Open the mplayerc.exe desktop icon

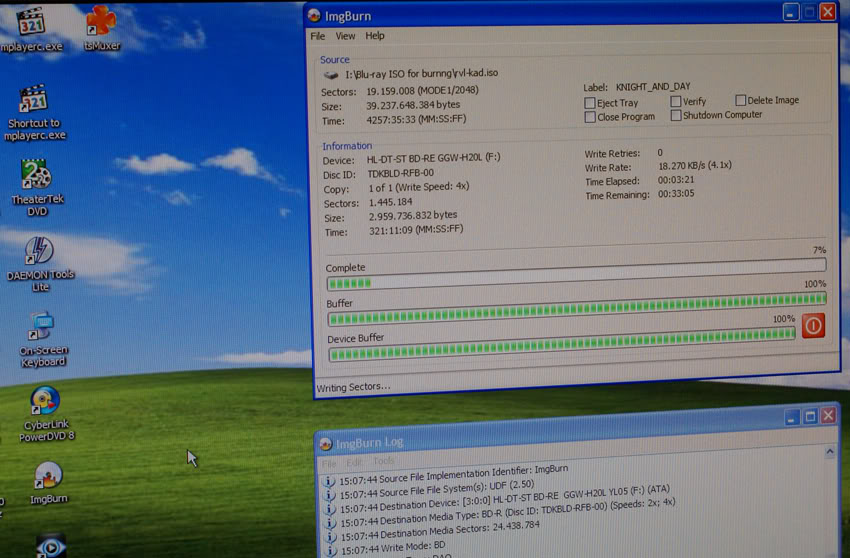click(32, 24)
